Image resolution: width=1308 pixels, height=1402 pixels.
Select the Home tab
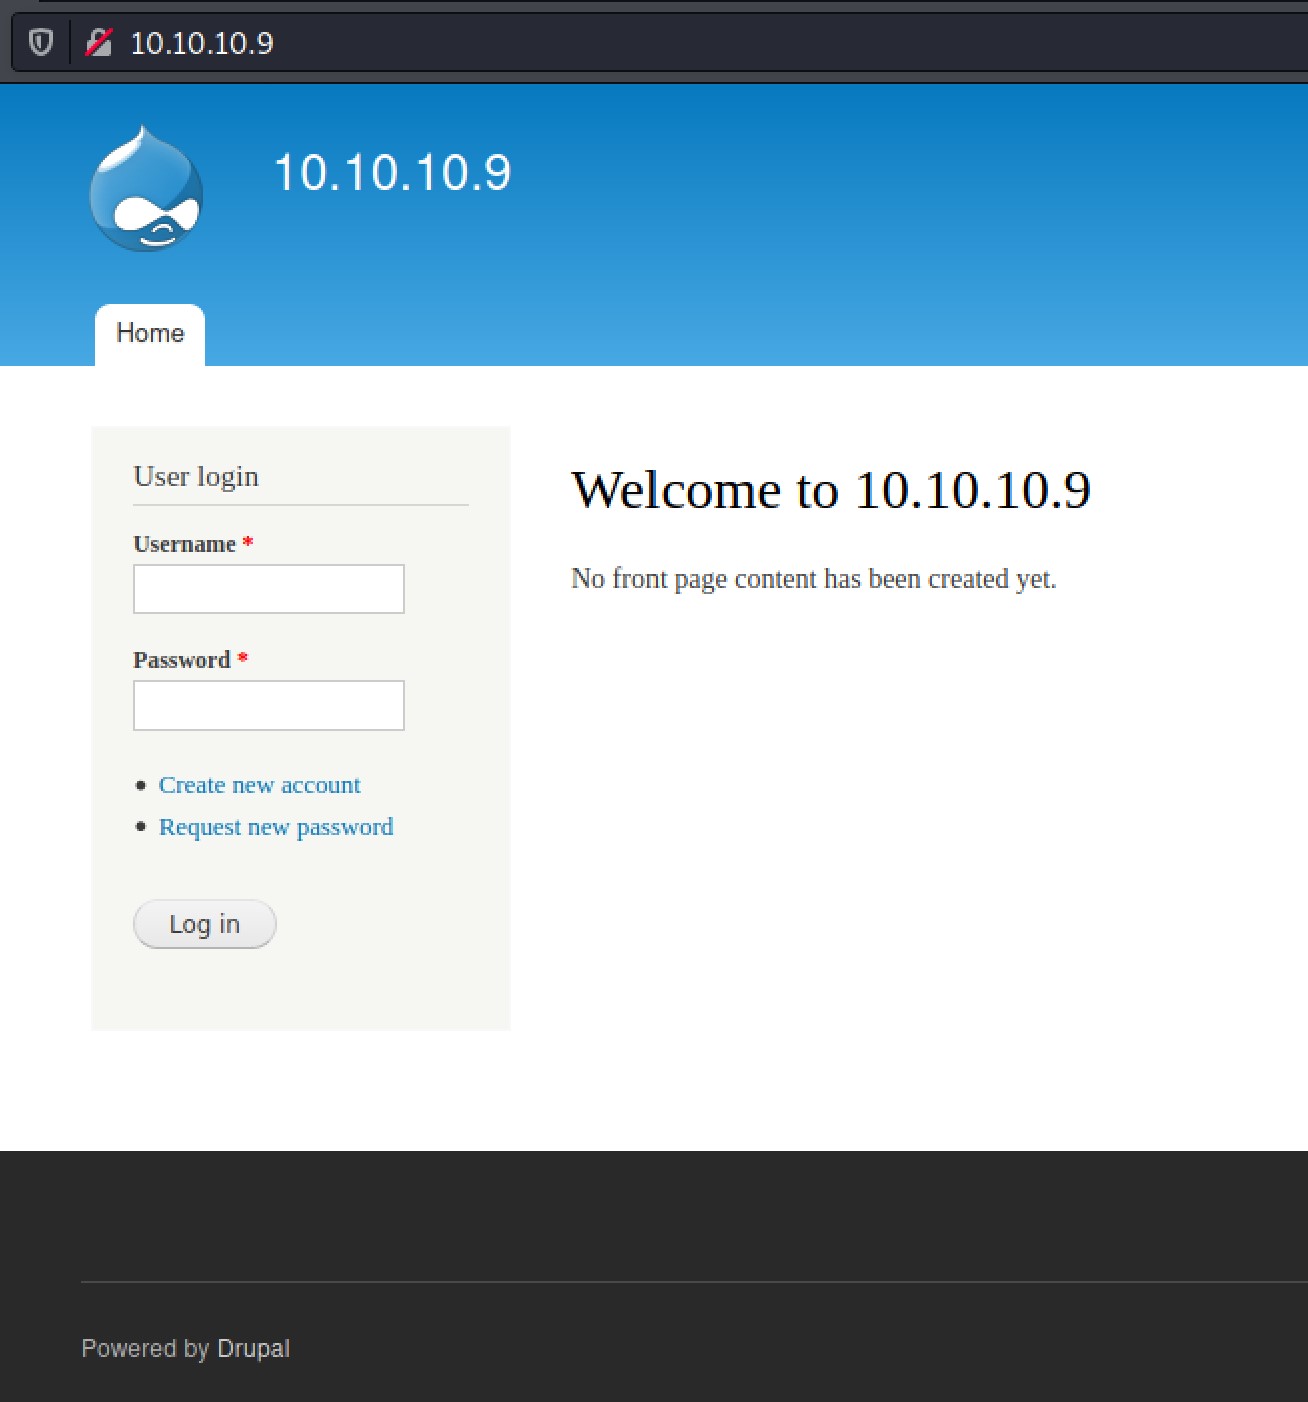150,333
